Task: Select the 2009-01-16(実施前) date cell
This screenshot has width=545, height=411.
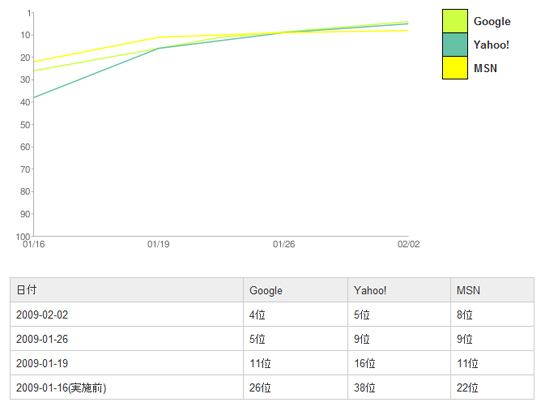Action: click(x=127, y=387)
